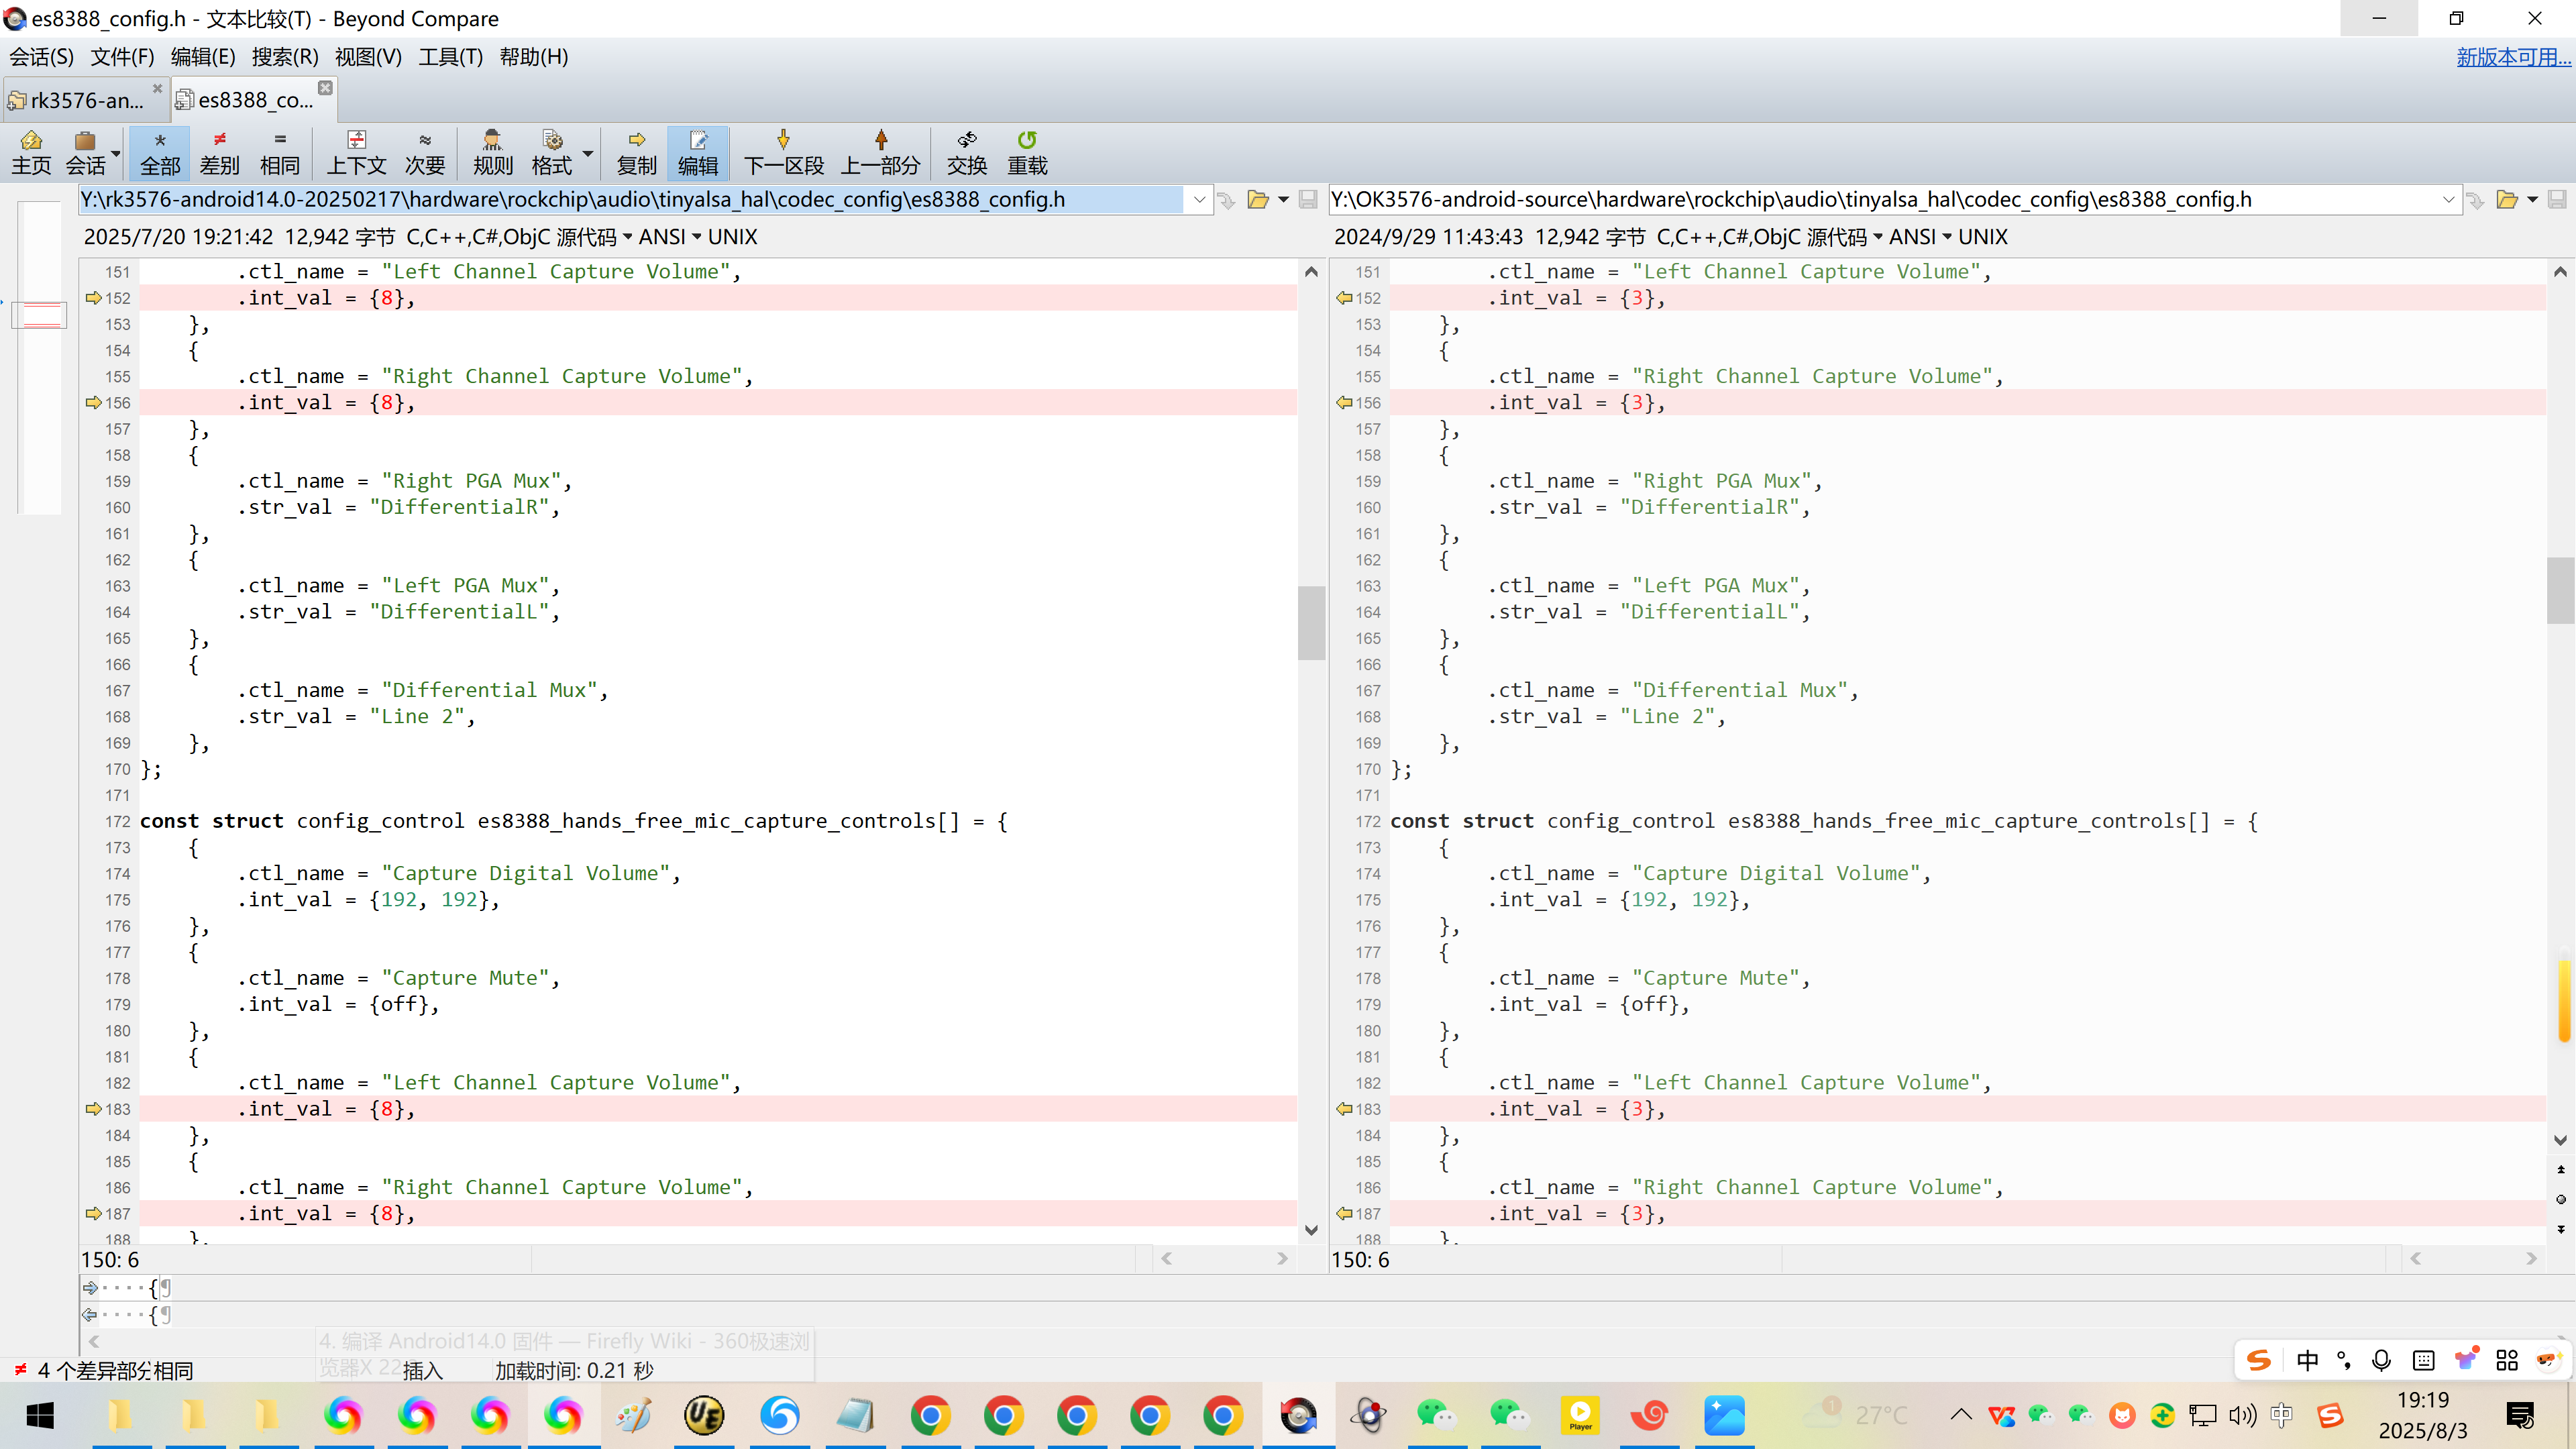2576x1449 pixels.
Task: Open the Windows Start button
Action: [40, 1415]
